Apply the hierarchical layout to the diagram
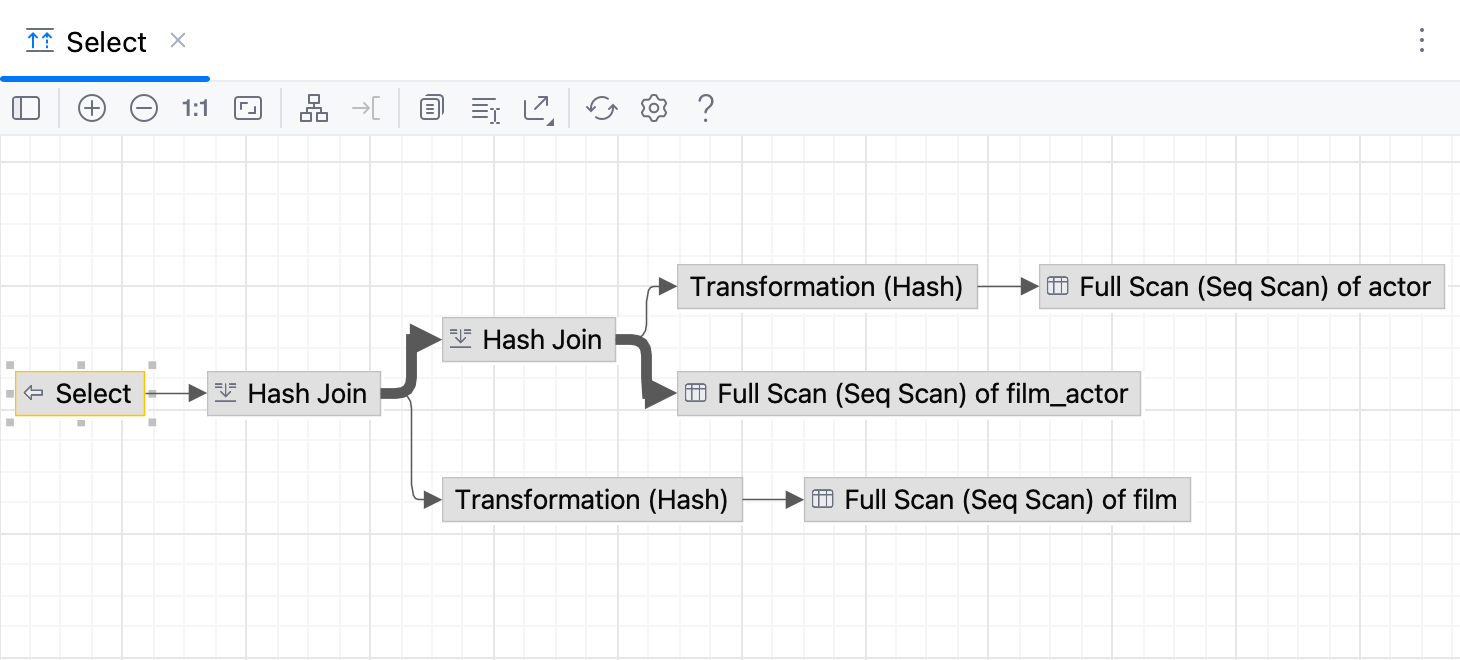The width and height of the screenshot is (1460, 660). pos(314,108)
